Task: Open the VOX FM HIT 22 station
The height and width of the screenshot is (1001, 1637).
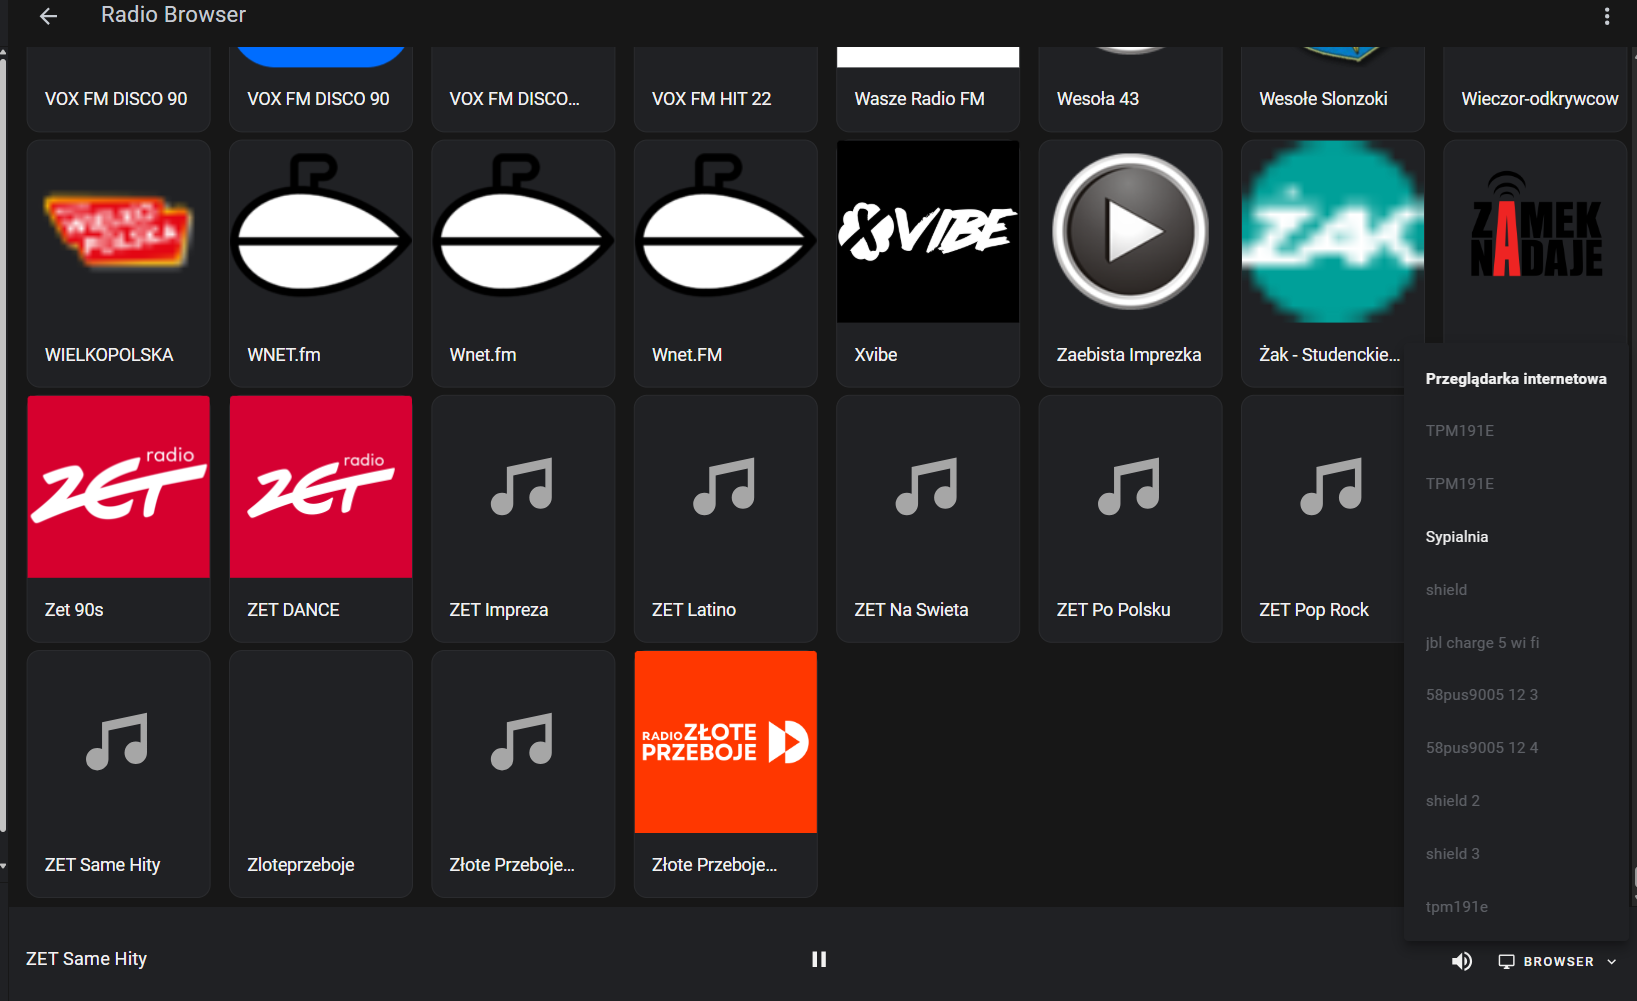Action: pos(726,89)
